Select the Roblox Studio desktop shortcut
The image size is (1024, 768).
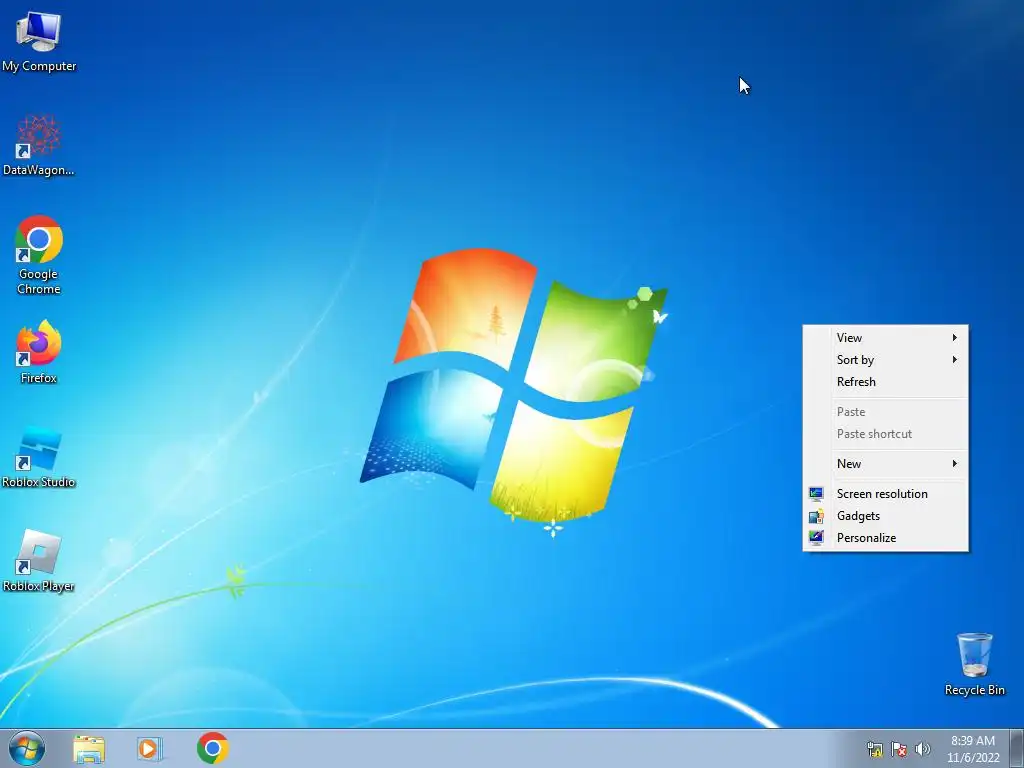coord(39,456)
